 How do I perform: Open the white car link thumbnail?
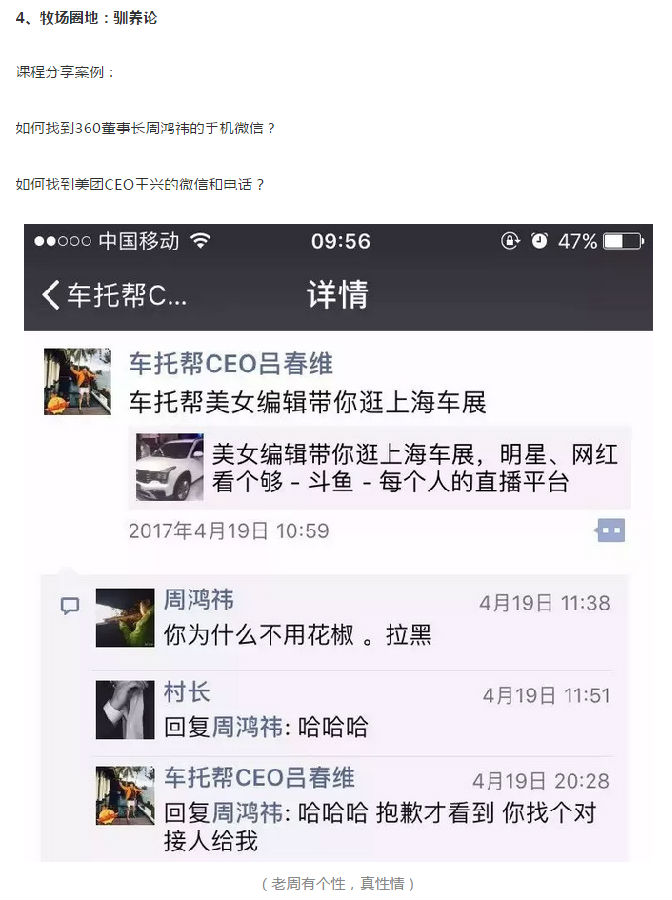point(170,467)
